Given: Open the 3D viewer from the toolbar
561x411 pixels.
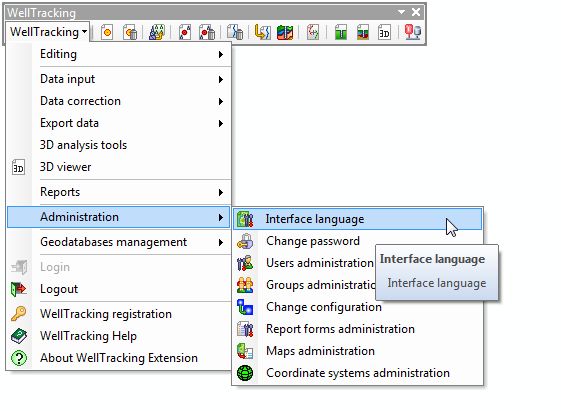Looking at the screenshot, I should pyautogui.click(x=384, y=33).
